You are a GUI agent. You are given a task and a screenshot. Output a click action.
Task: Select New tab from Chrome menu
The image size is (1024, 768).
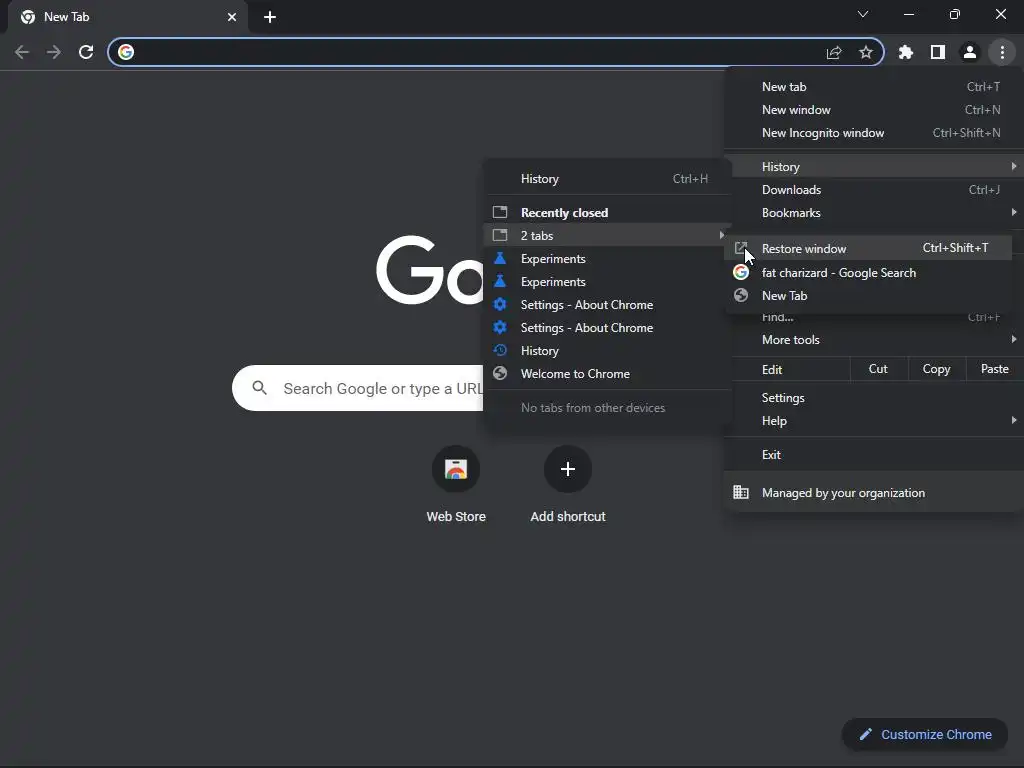[874, 87]
